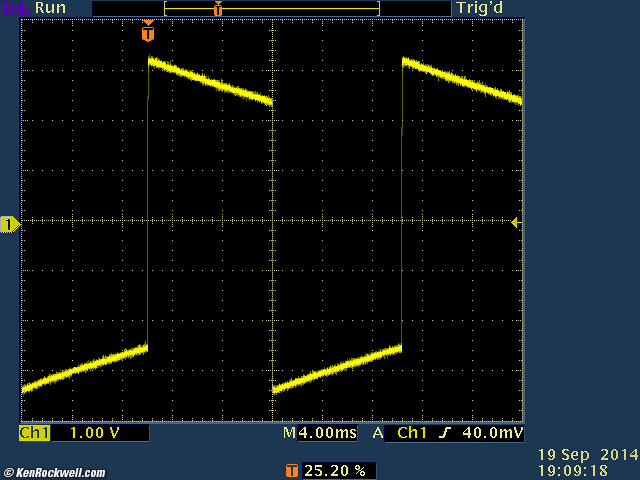
Task: Click the Tek logo in top corner
Action: pos(15,8)
